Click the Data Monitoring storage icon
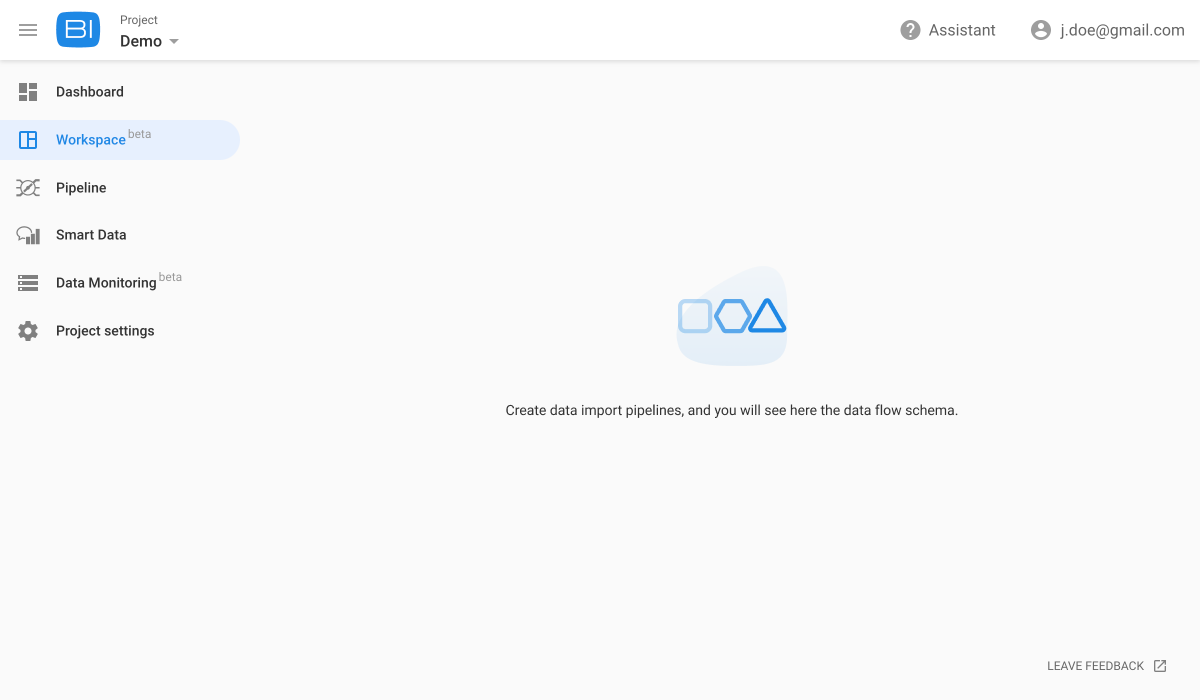Screen dimensions: 1200x700 click(28, 283)
